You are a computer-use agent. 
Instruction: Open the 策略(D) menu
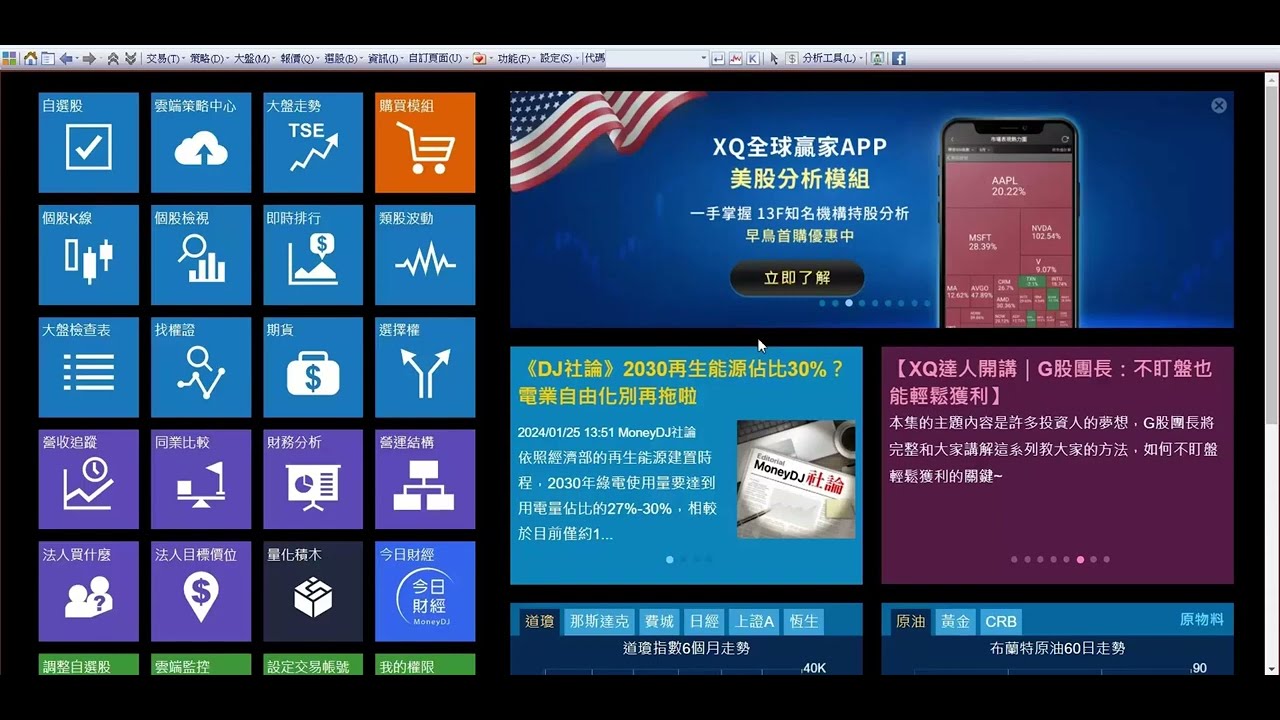coord(207,59)
